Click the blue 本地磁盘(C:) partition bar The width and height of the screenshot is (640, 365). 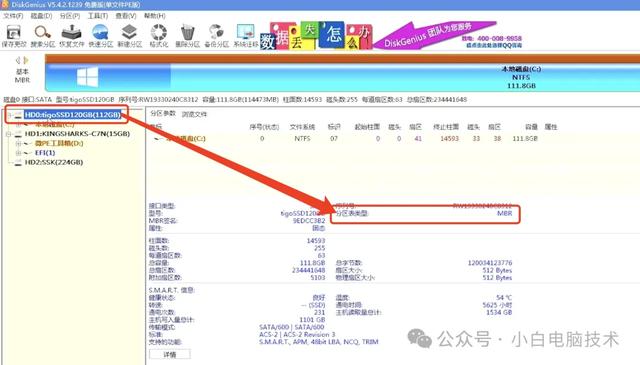pyautogui.click(x=343, y=78)
